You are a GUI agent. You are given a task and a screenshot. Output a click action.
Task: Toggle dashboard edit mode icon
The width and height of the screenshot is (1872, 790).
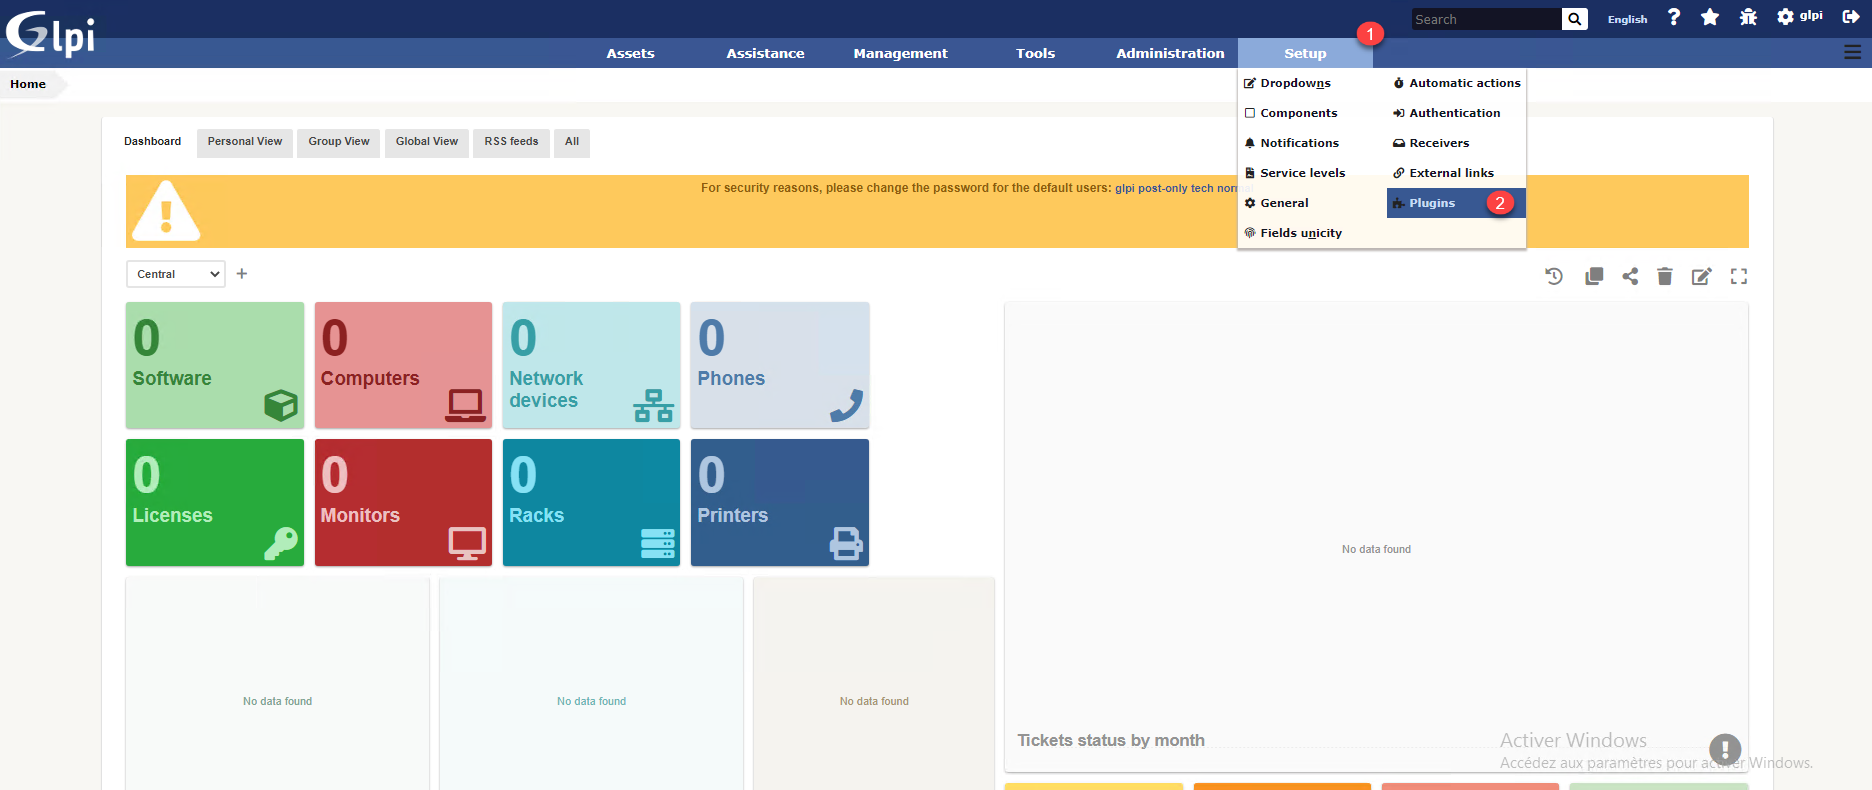pyautogui.click(x=1701, y=276)
